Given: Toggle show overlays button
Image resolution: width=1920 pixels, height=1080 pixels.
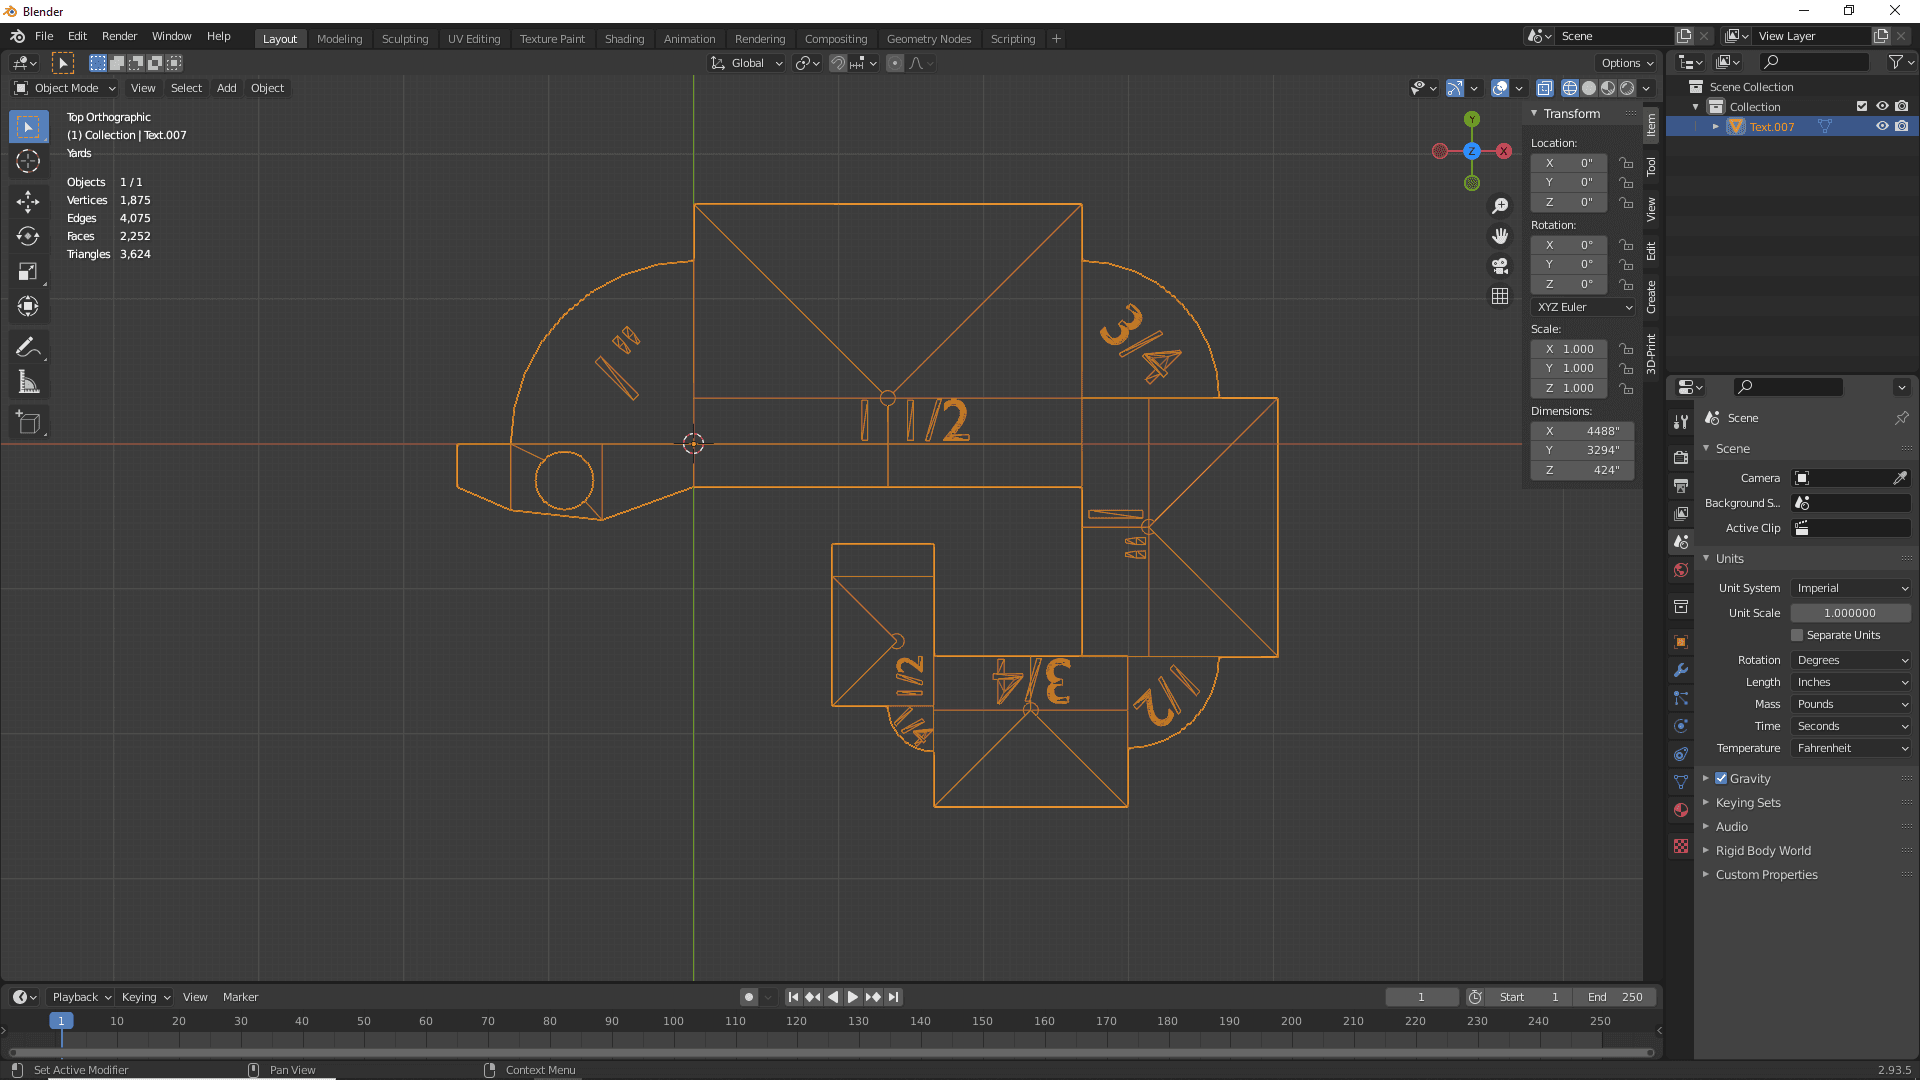Looking at the screenshot, I should pyautogui.click(x=1500, y=88).
